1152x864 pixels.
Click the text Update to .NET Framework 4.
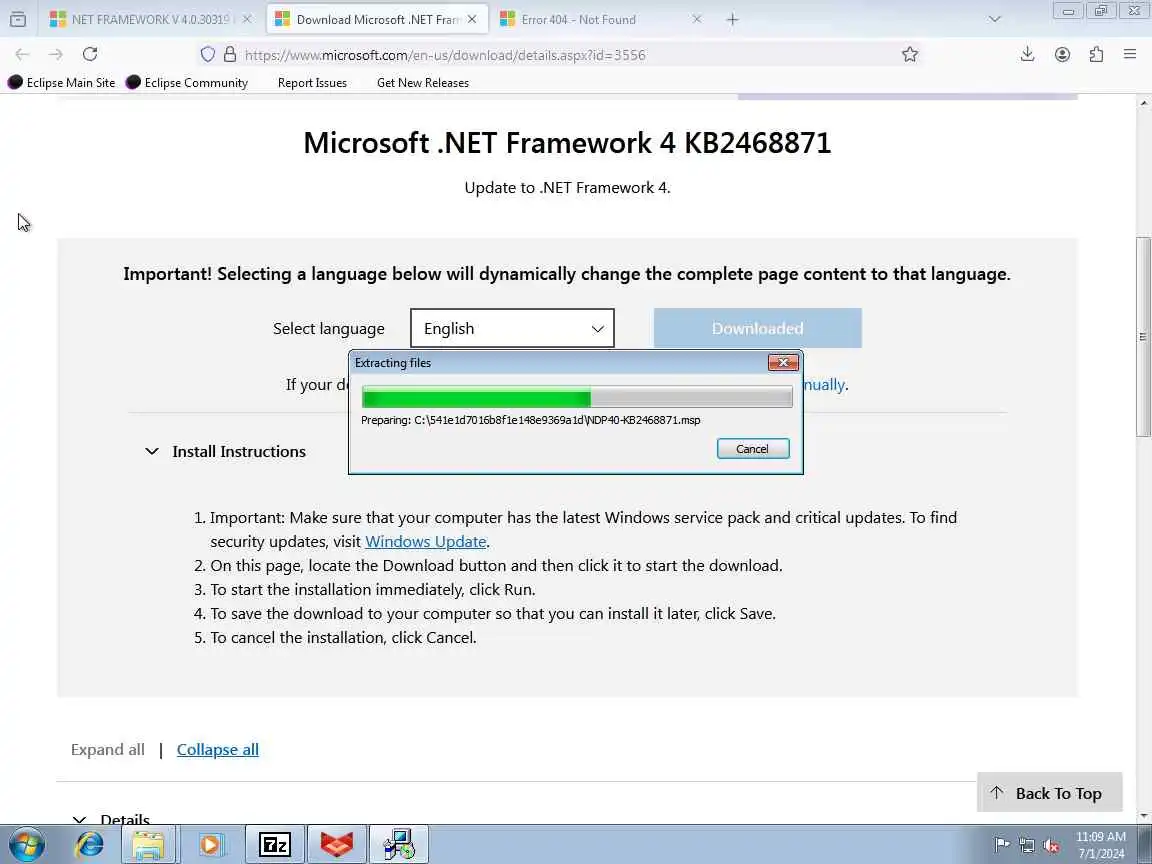point(567,187)
